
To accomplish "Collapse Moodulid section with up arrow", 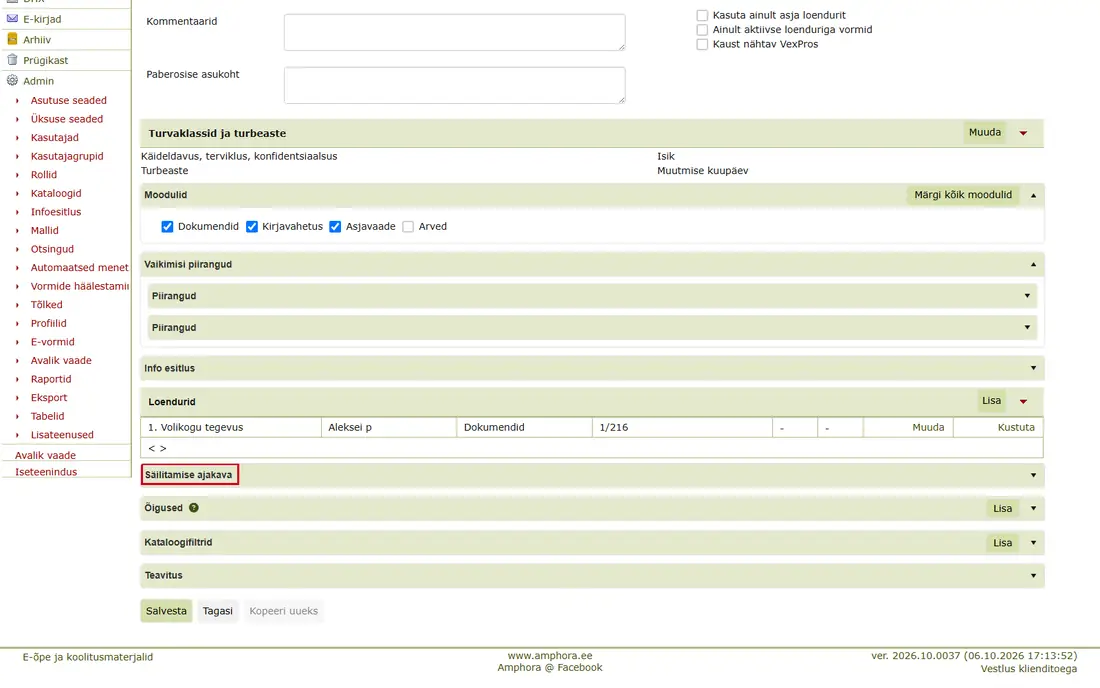I will [1033, 196].
